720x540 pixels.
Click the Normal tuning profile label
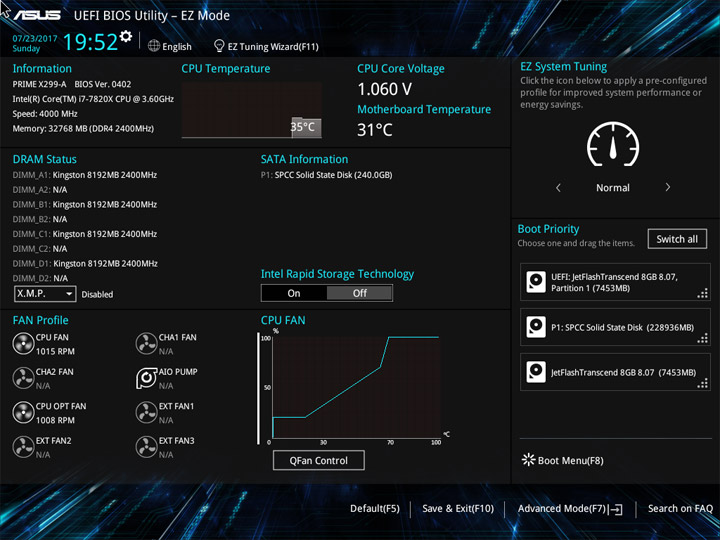coord(613,188)
